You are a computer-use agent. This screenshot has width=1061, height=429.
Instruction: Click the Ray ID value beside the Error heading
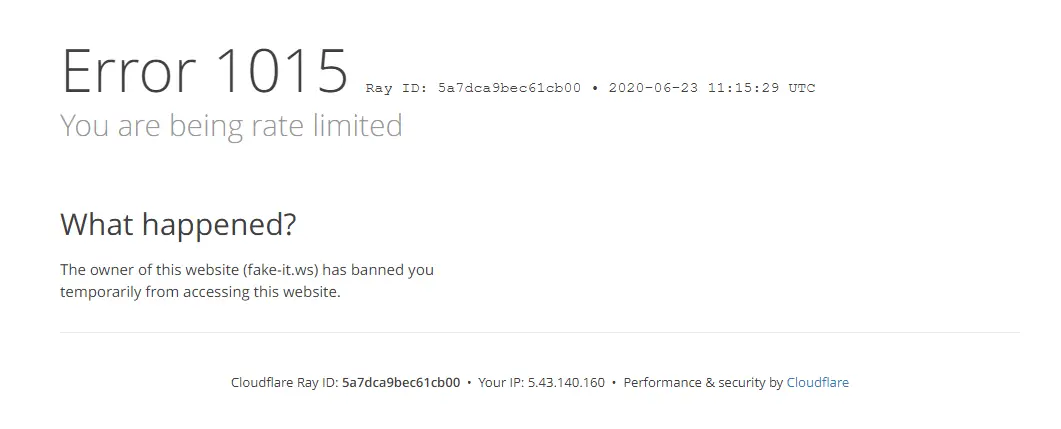(510, 88)
